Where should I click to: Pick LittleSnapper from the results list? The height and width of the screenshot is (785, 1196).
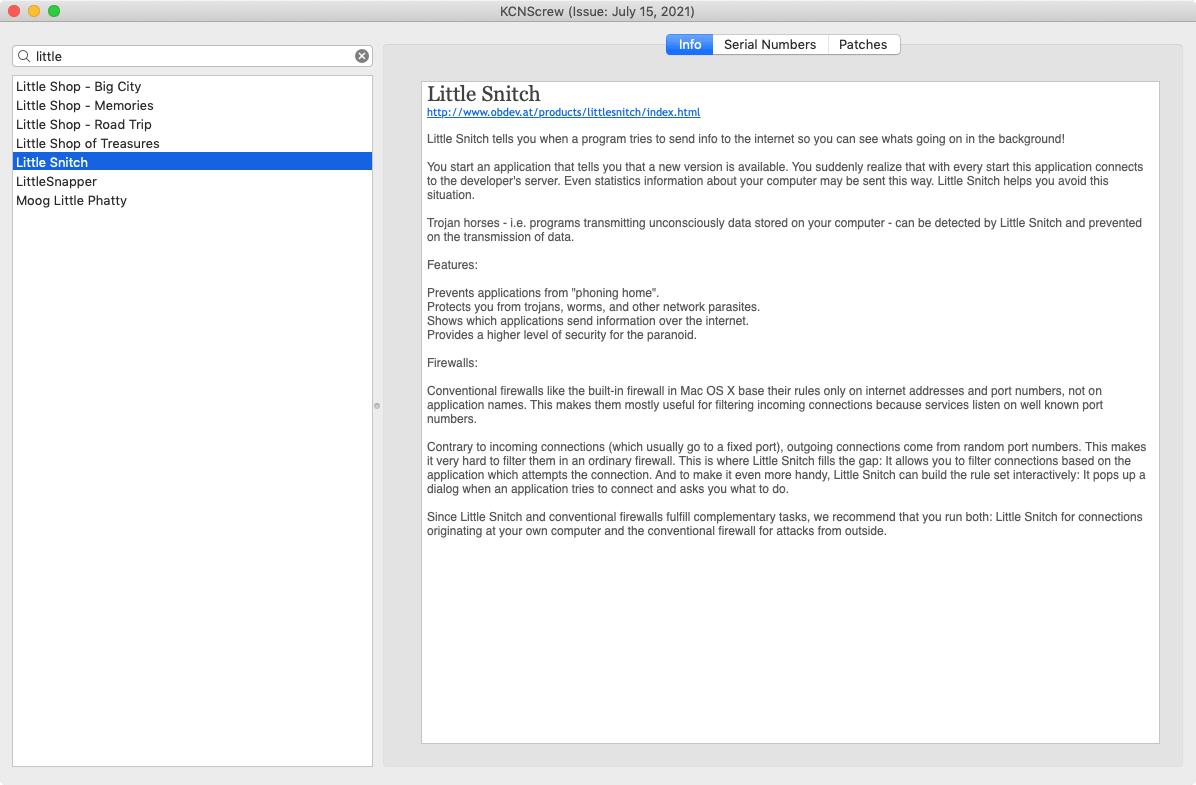(x=56, y=182)
